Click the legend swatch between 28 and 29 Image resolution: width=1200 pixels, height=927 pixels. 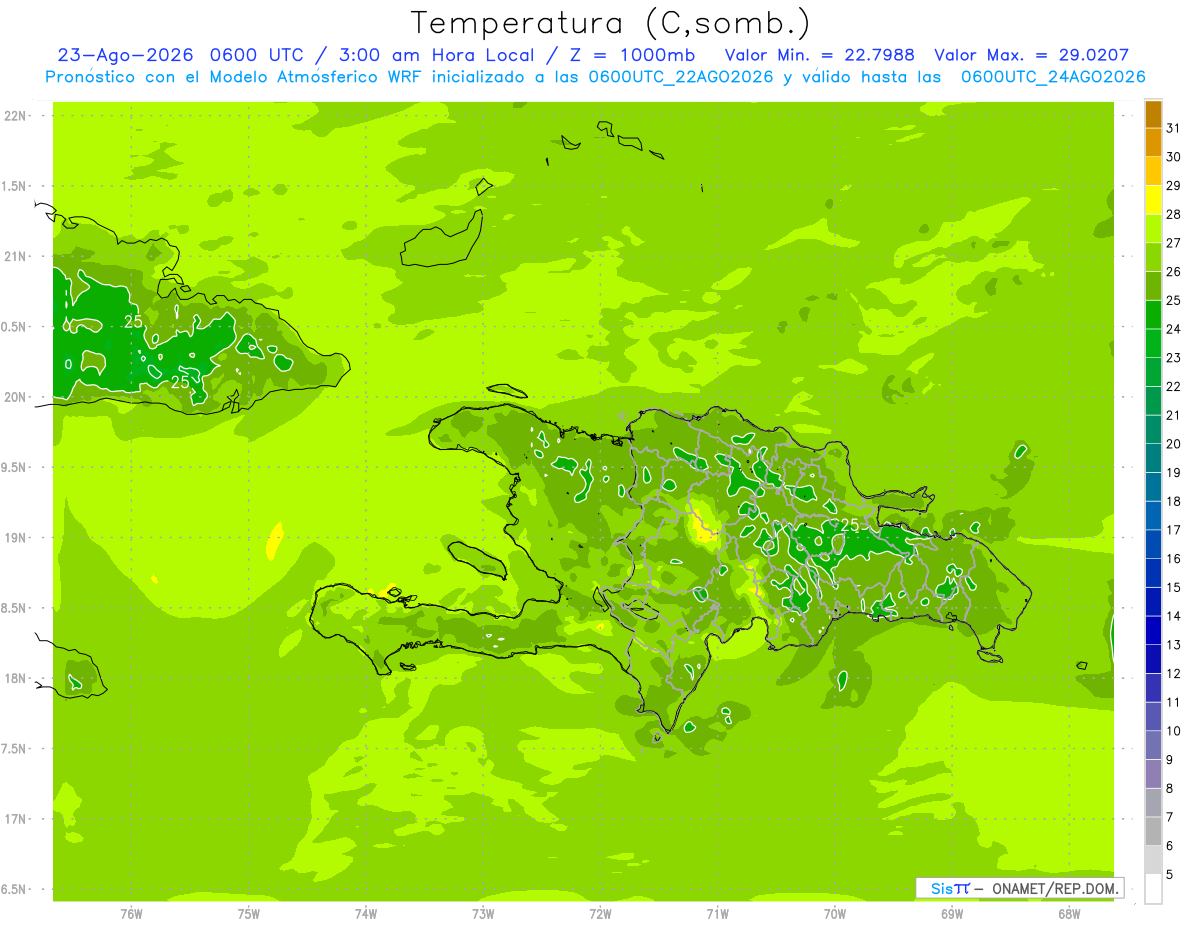click(x=1153, y=200)
